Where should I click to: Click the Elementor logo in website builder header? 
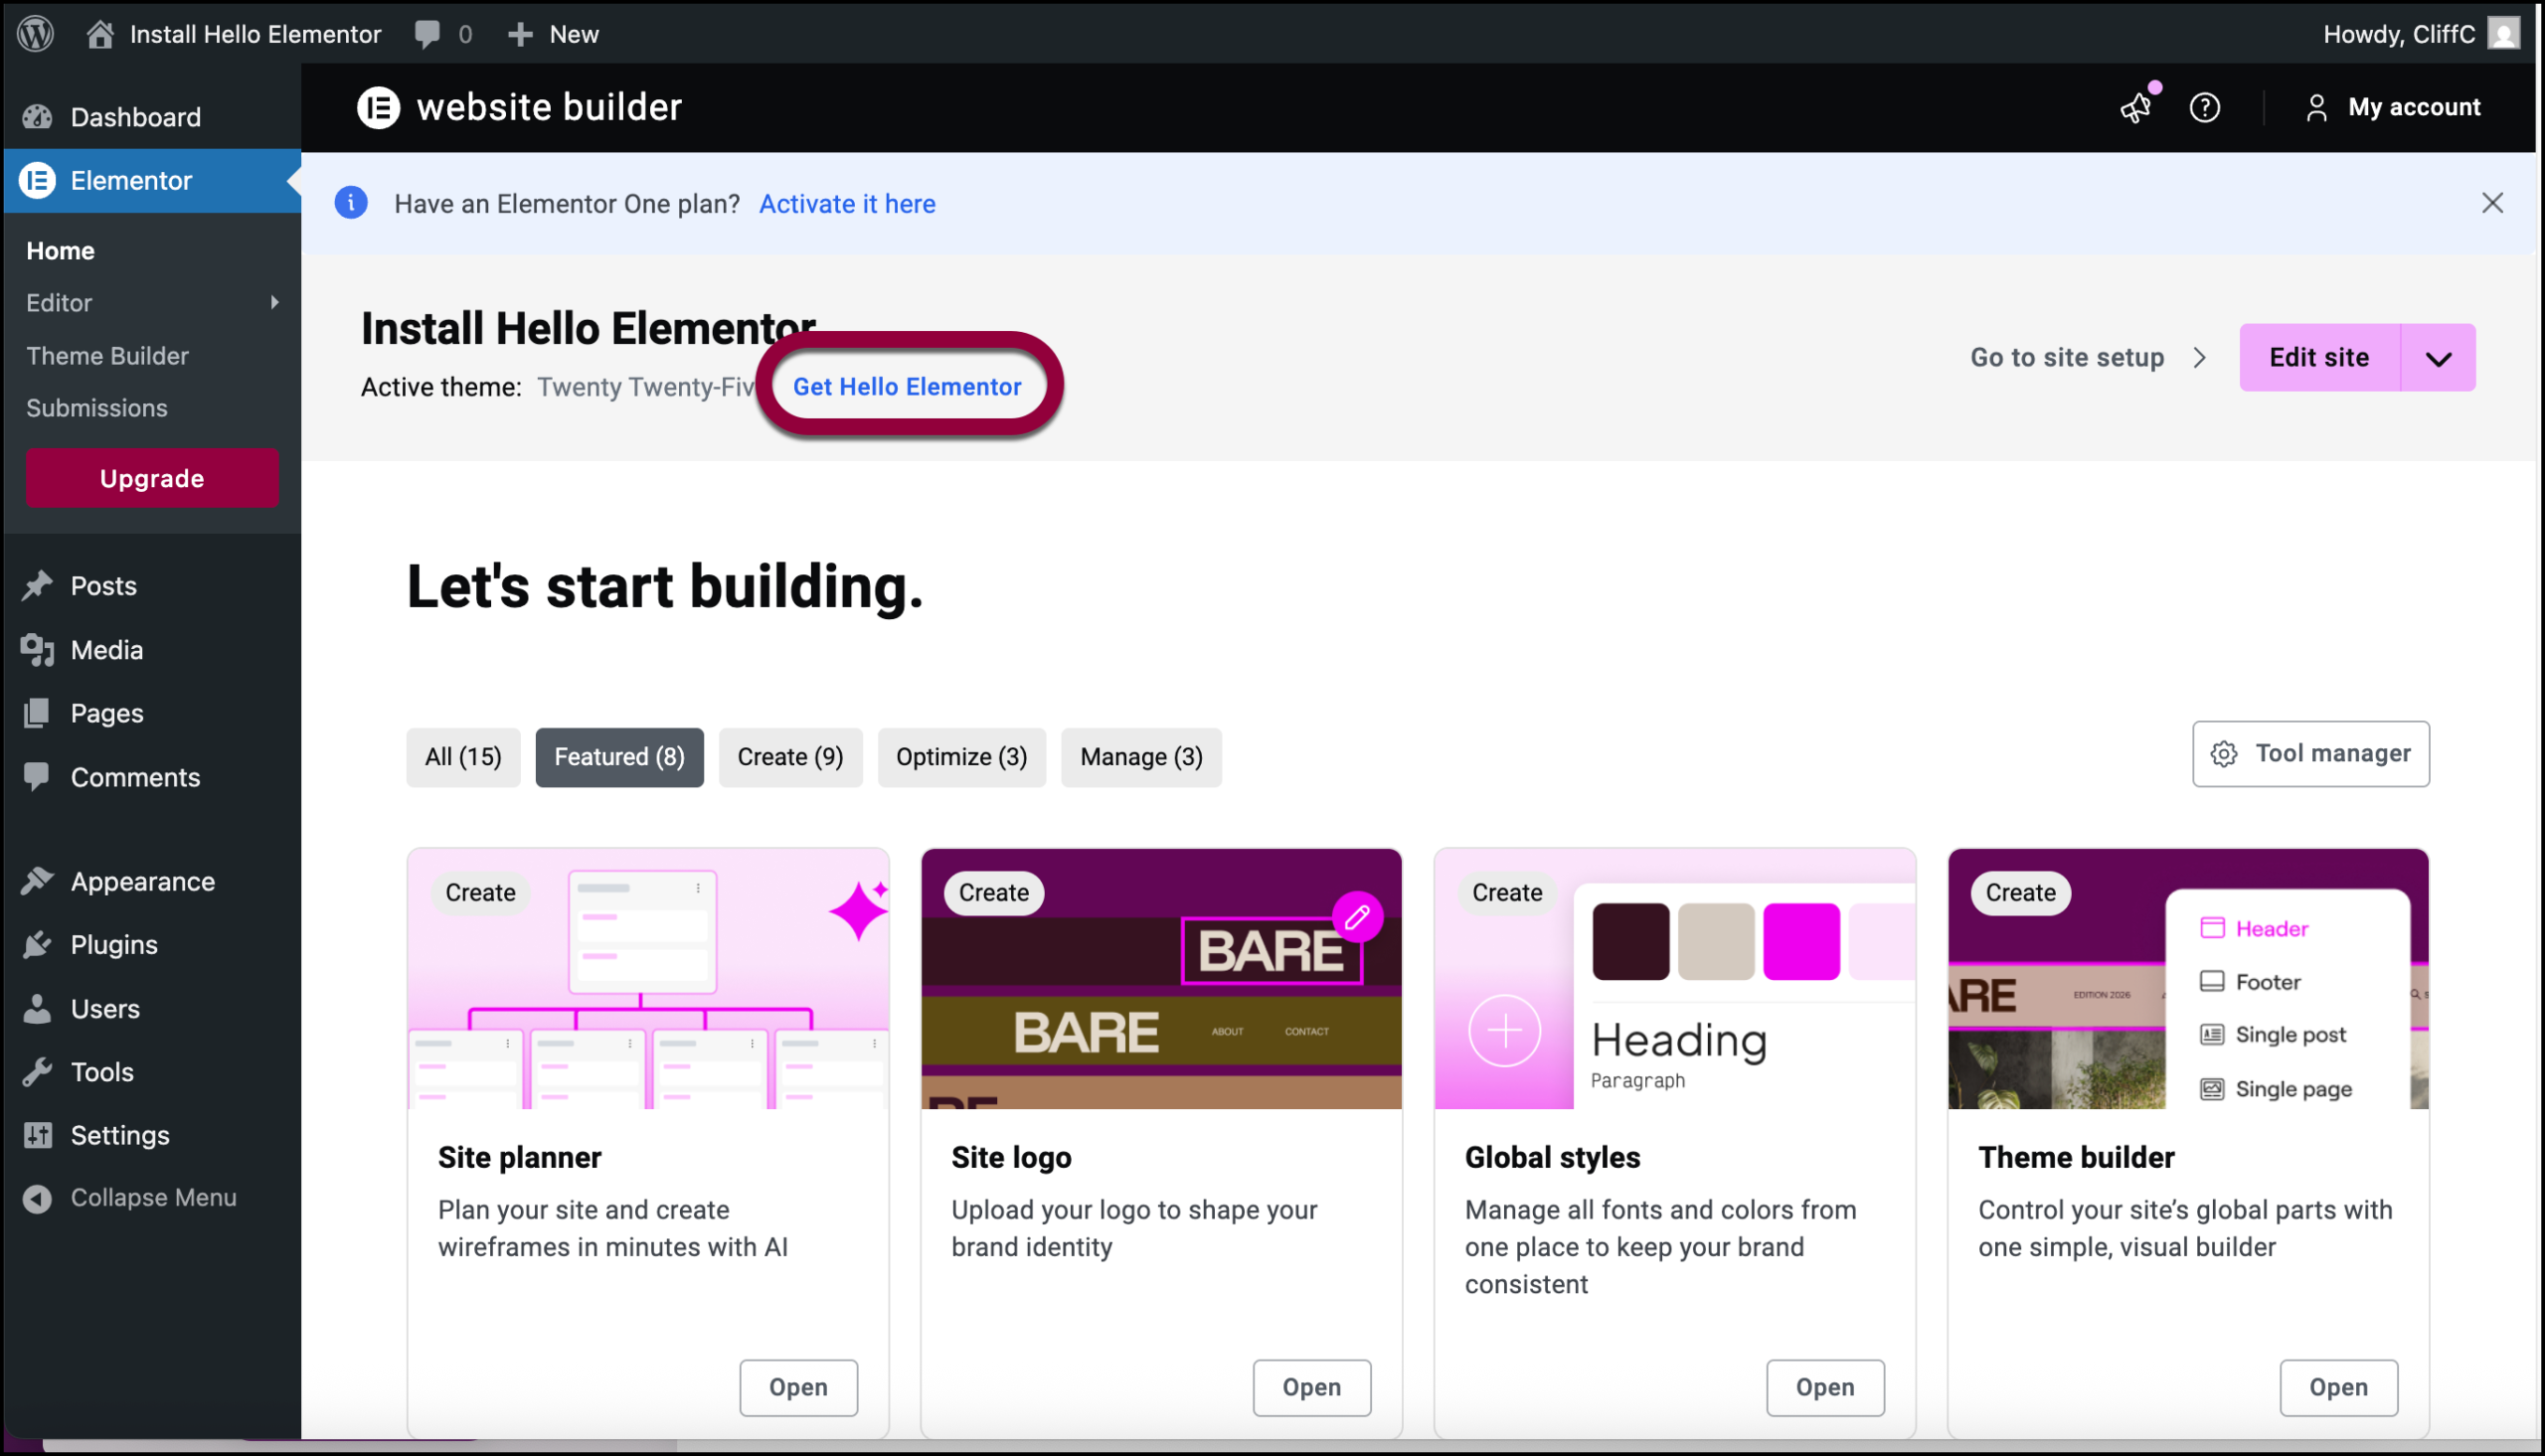tap(379, 107)
